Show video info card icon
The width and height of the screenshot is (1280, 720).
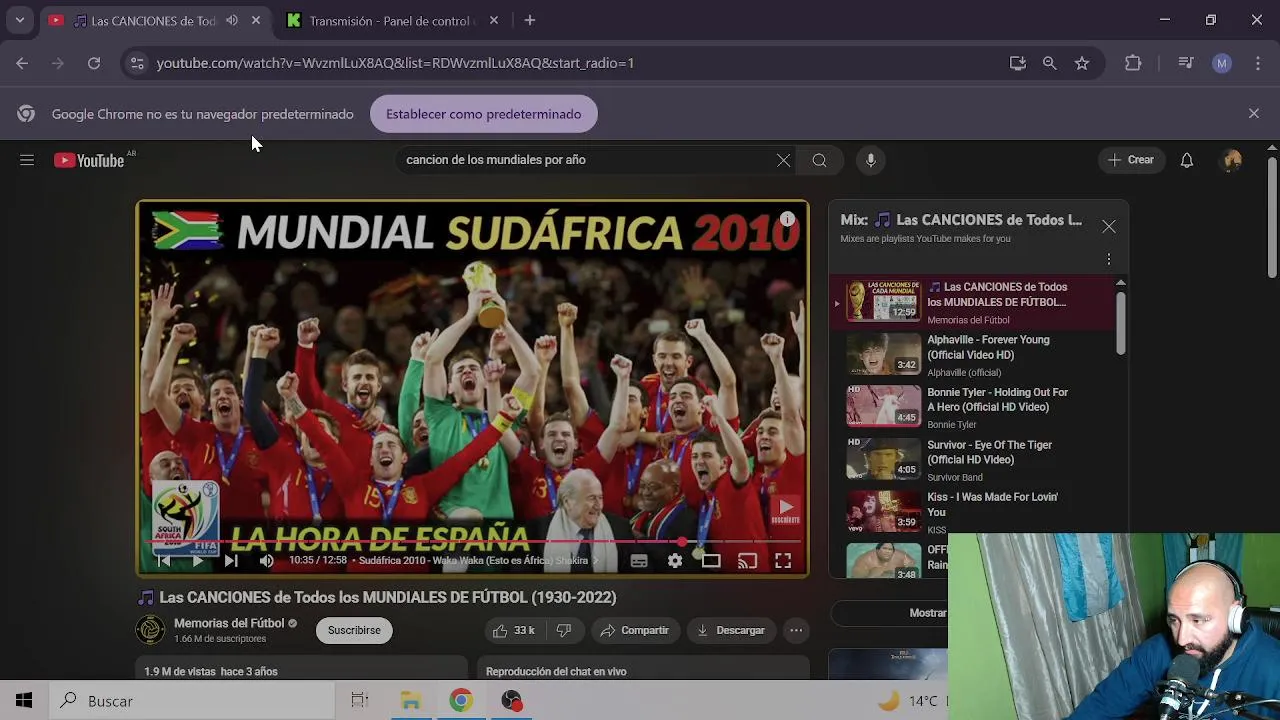point(788,219)
